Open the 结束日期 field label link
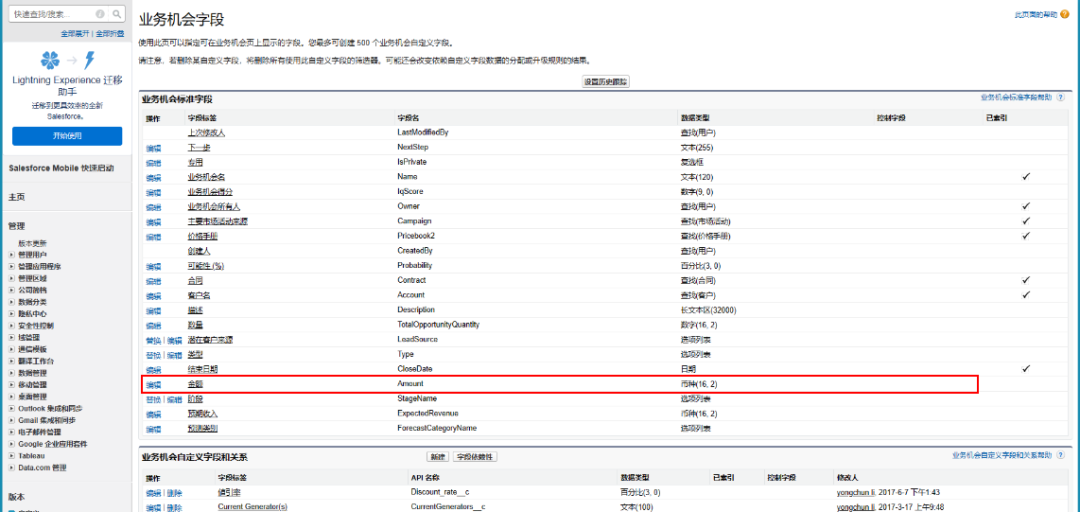The height and width of the screenshot is (512, 1080). [x=202, y=369]
